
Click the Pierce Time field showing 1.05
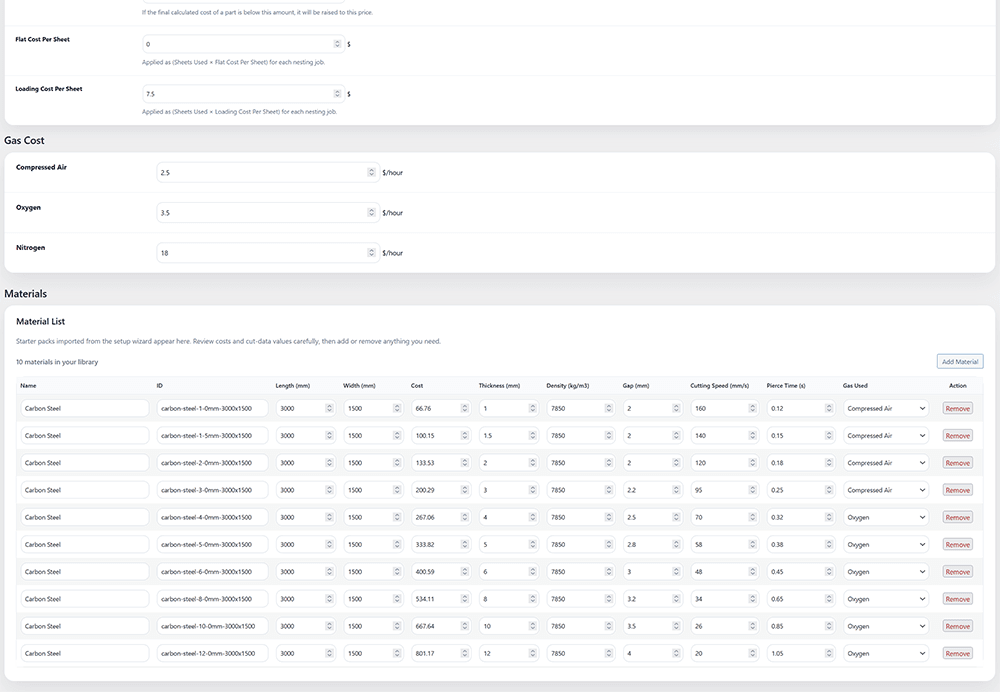coord(796,653)
